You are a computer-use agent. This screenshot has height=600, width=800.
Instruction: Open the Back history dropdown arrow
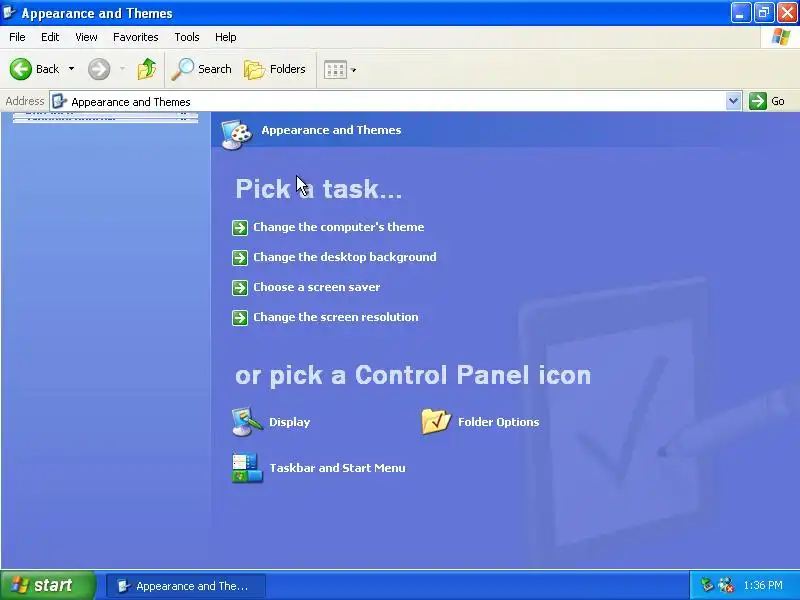(x=71, y=69)
